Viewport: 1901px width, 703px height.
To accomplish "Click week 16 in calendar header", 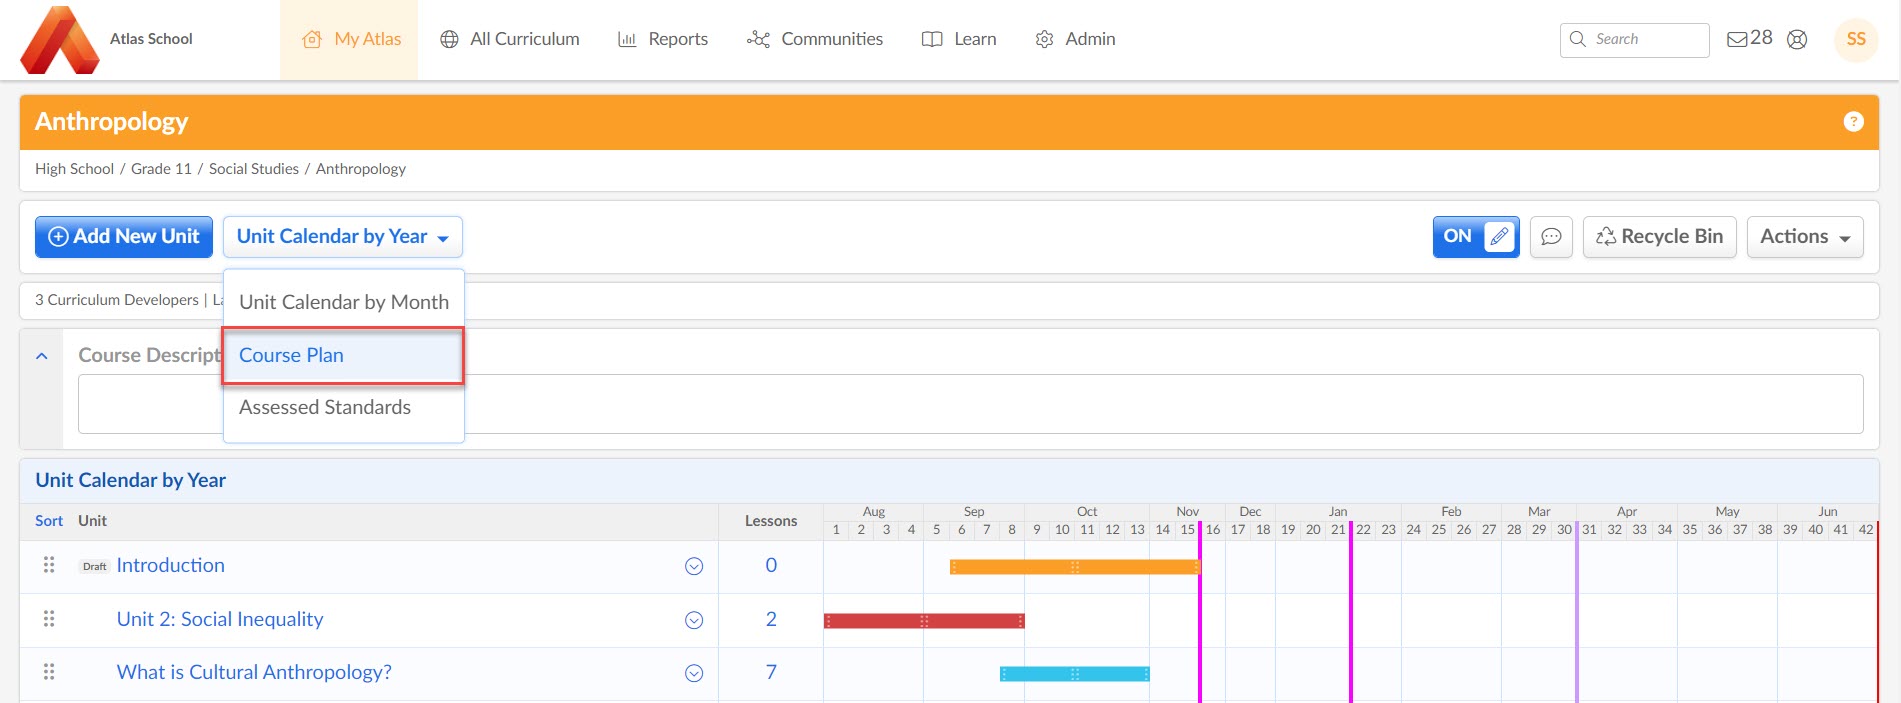I will [x=1213, y=530].
